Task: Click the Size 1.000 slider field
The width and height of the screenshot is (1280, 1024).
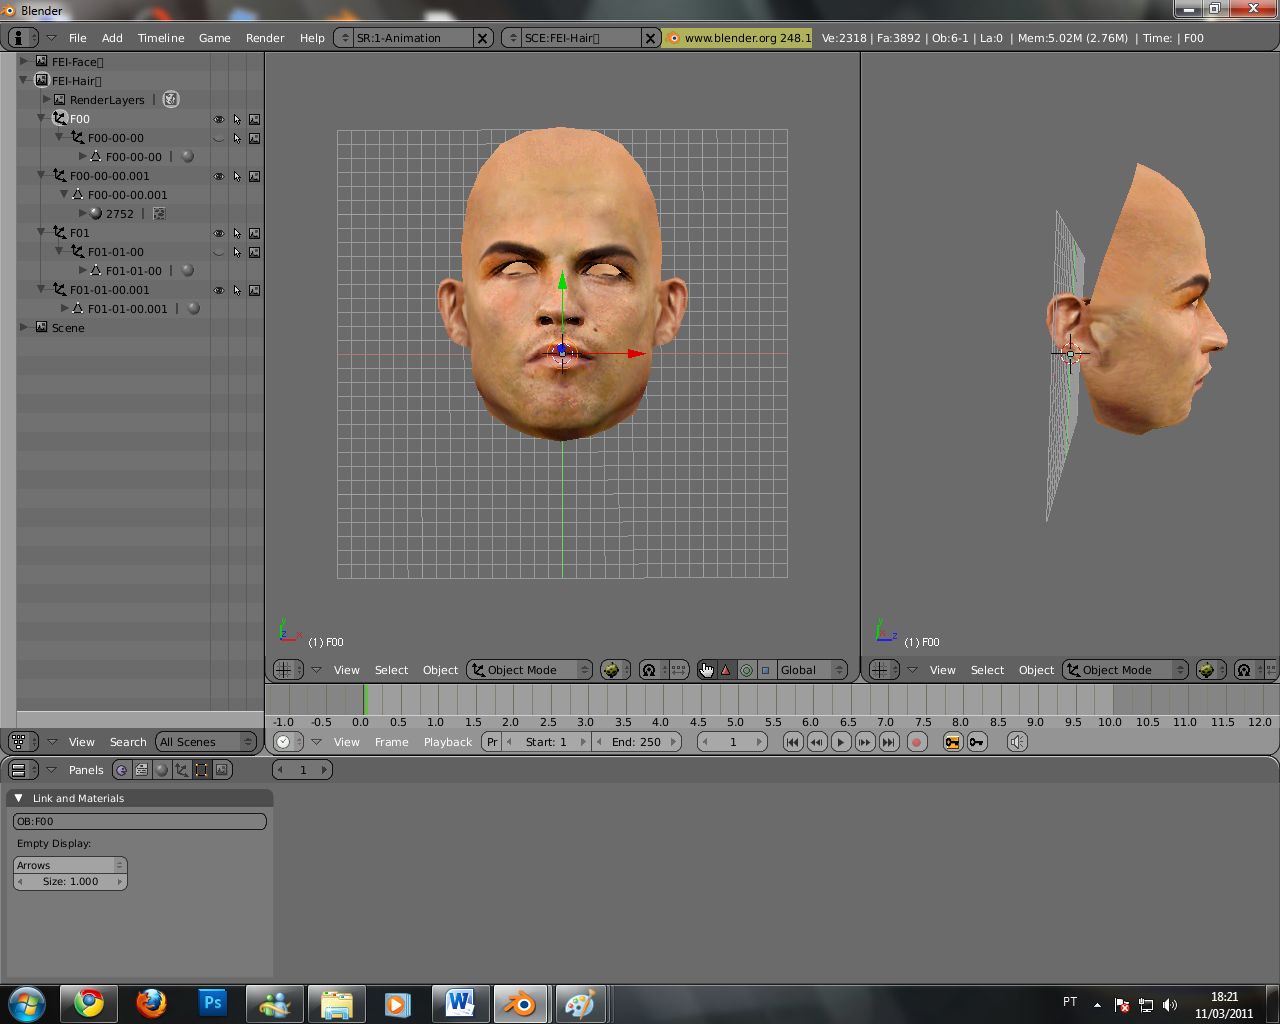Action: (70, 882)
